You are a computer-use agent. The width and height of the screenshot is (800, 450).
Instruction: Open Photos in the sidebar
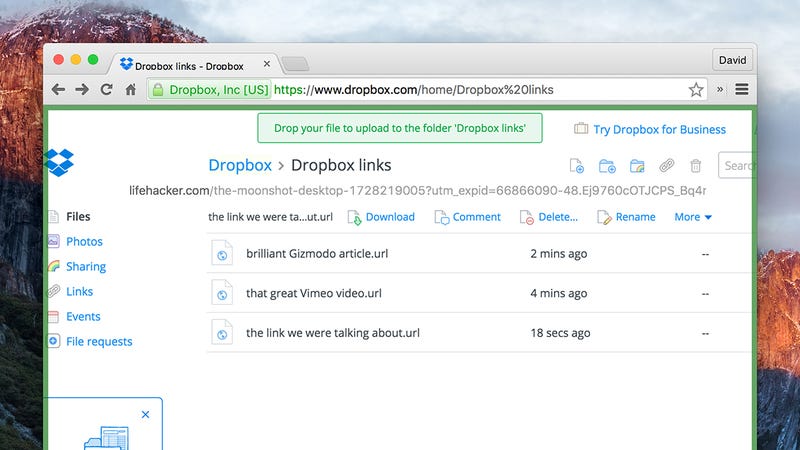tap(84, 241)
